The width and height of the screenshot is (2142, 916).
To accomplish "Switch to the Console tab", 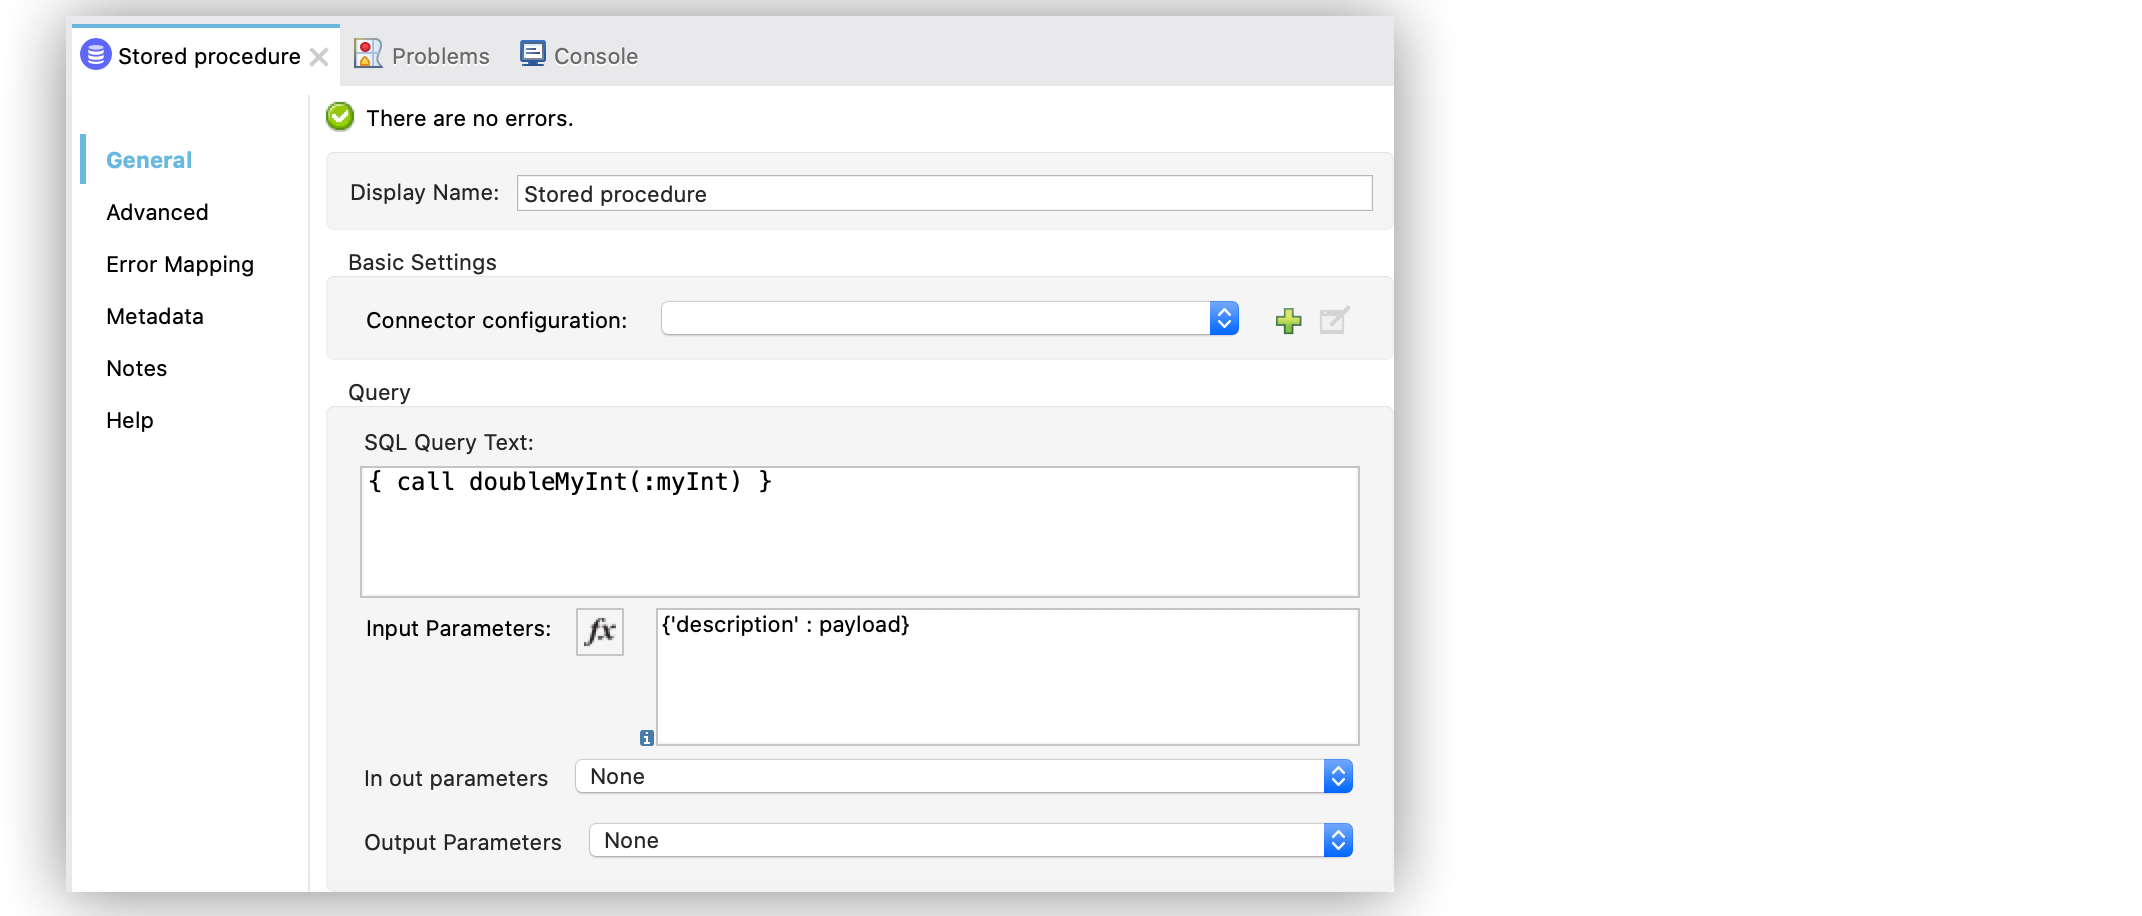I will tap(579, 56).
